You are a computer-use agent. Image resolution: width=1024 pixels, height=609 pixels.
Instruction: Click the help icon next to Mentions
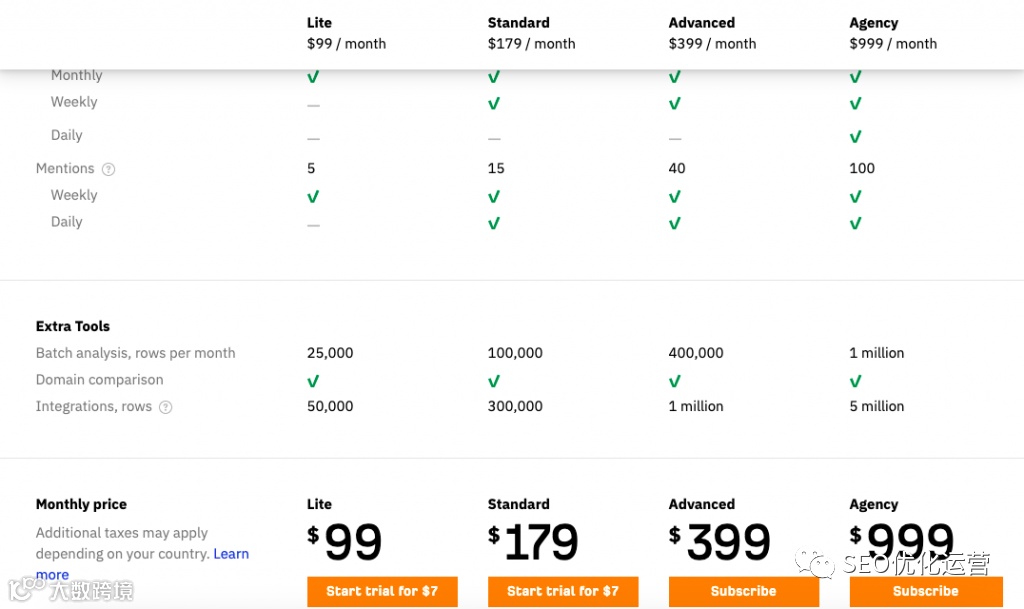coord(109,169)
